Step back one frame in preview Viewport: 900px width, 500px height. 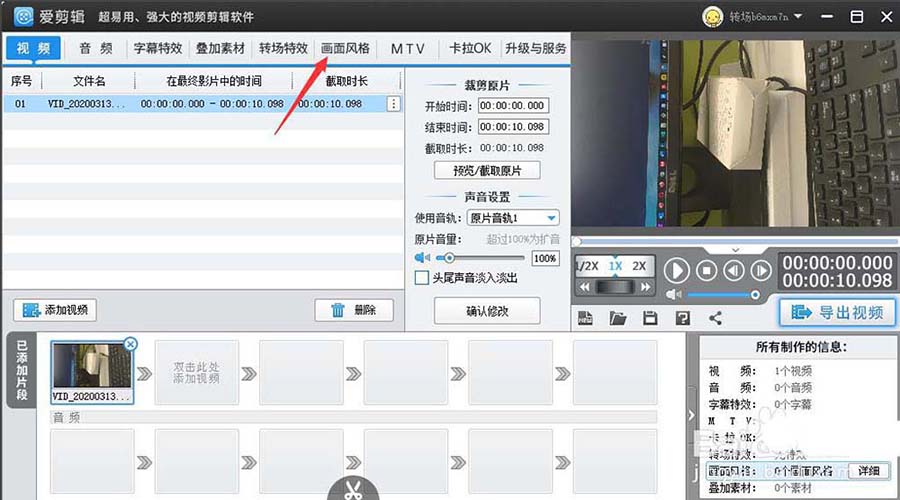click(733, 270)
